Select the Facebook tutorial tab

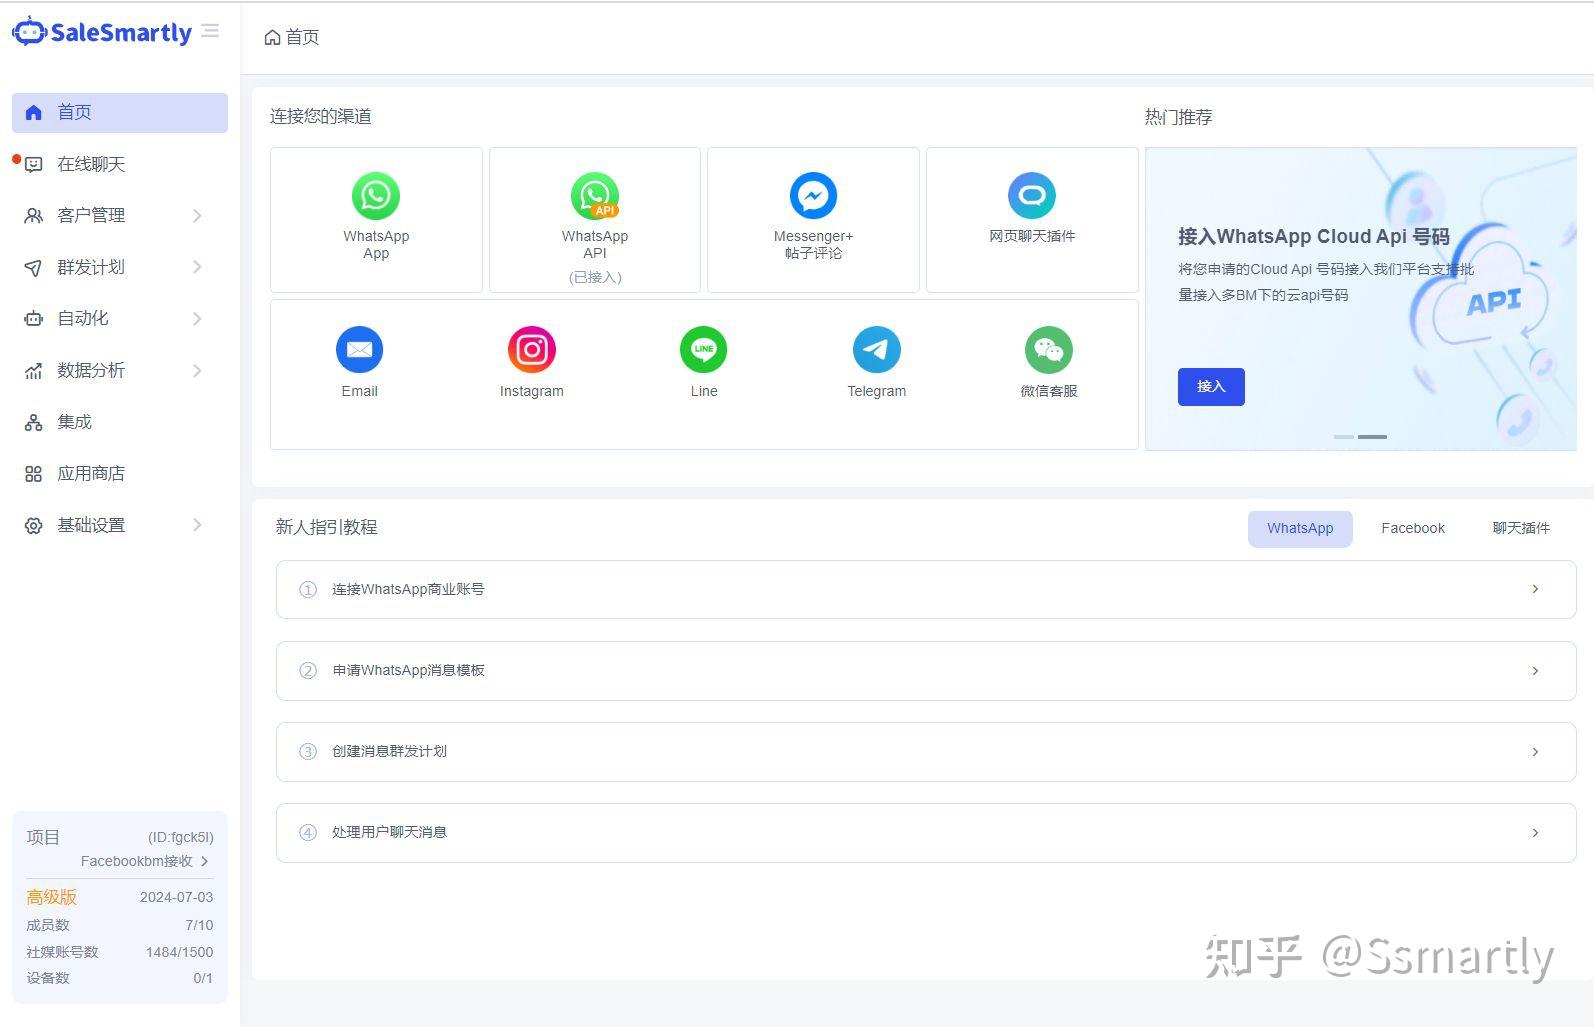(1412, 528)
